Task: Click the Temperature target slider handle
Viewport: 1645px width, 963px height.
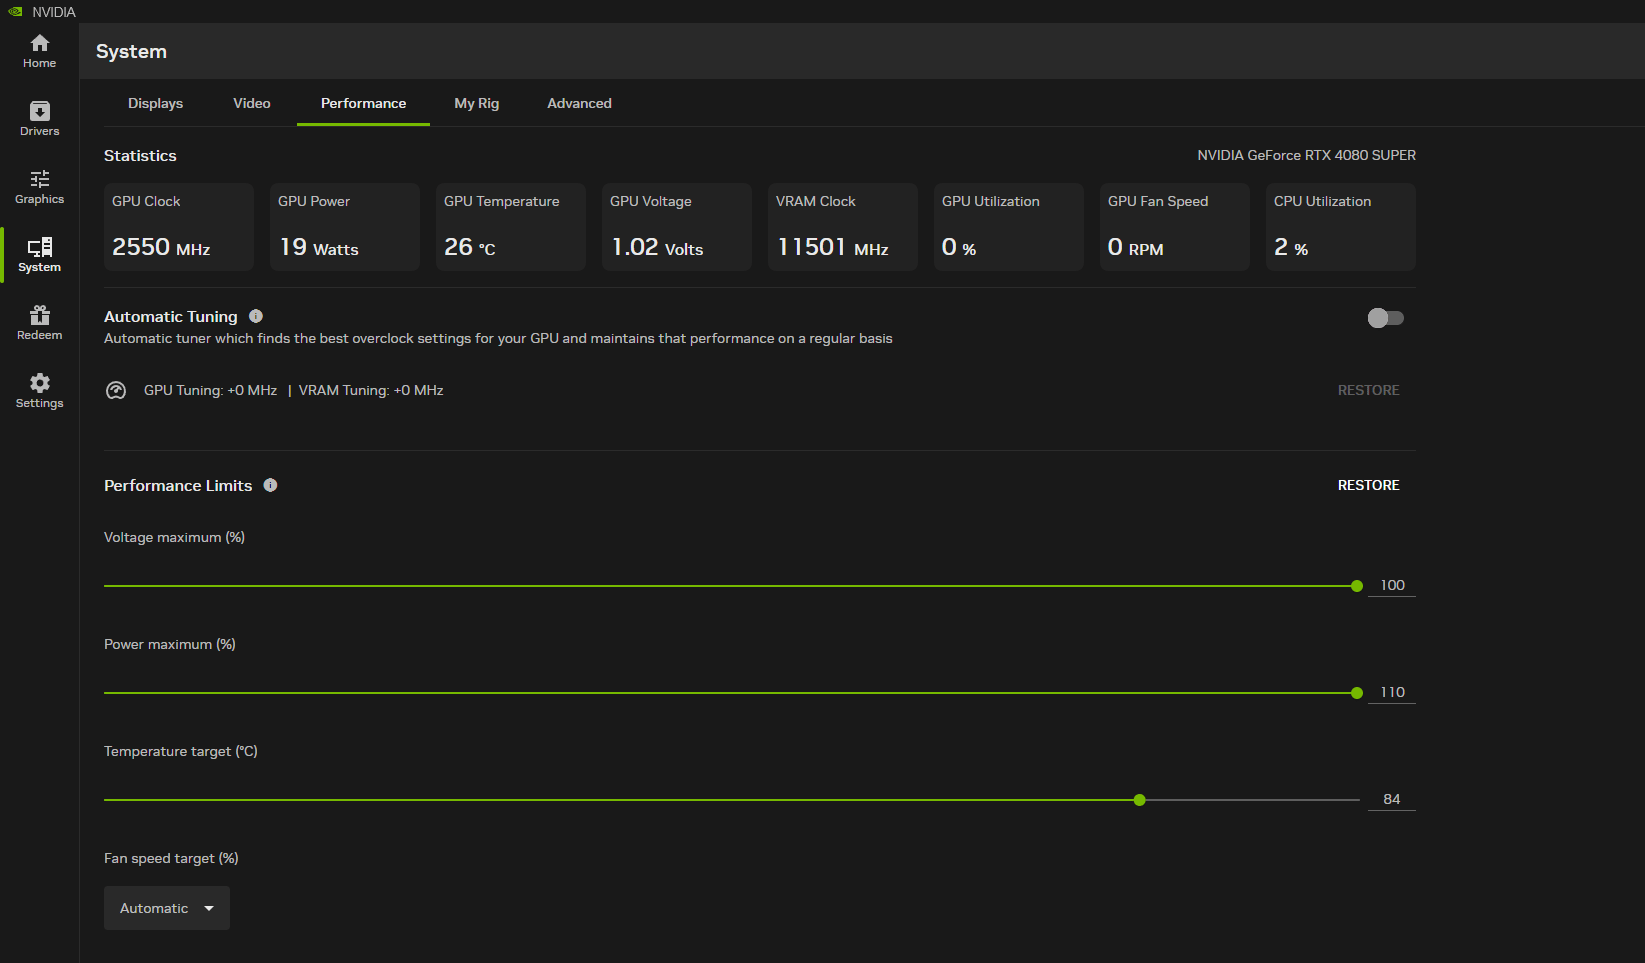Action: [1140, 800]
